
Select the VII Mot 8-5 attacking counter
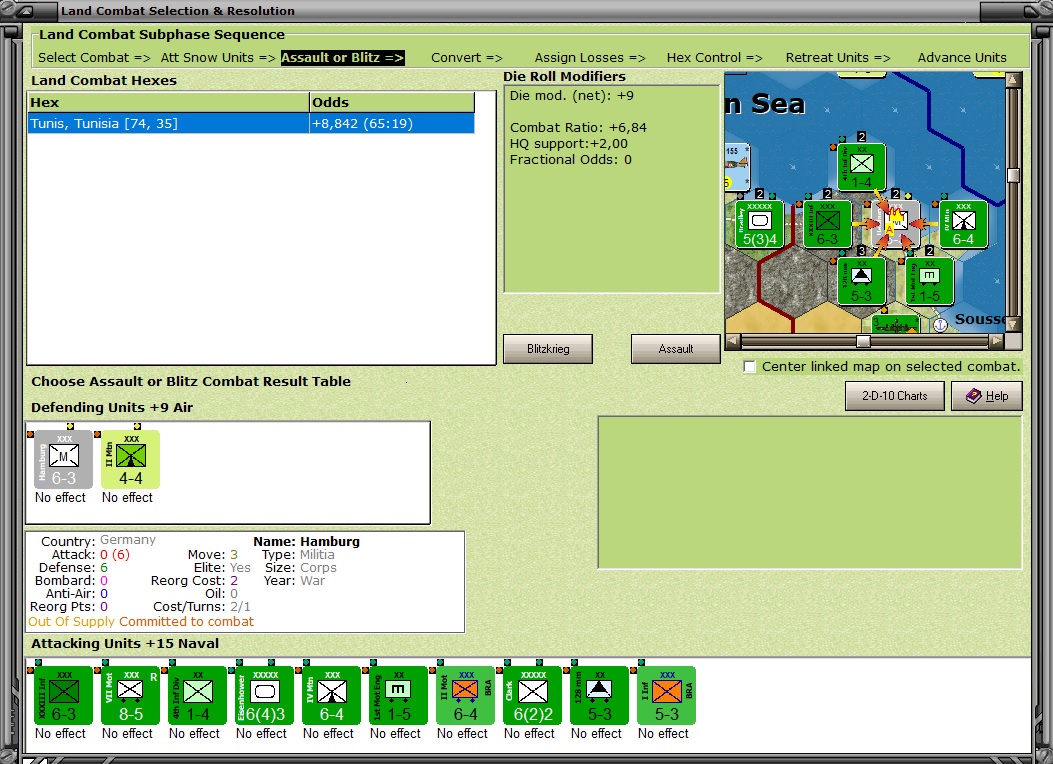[128, 695]
